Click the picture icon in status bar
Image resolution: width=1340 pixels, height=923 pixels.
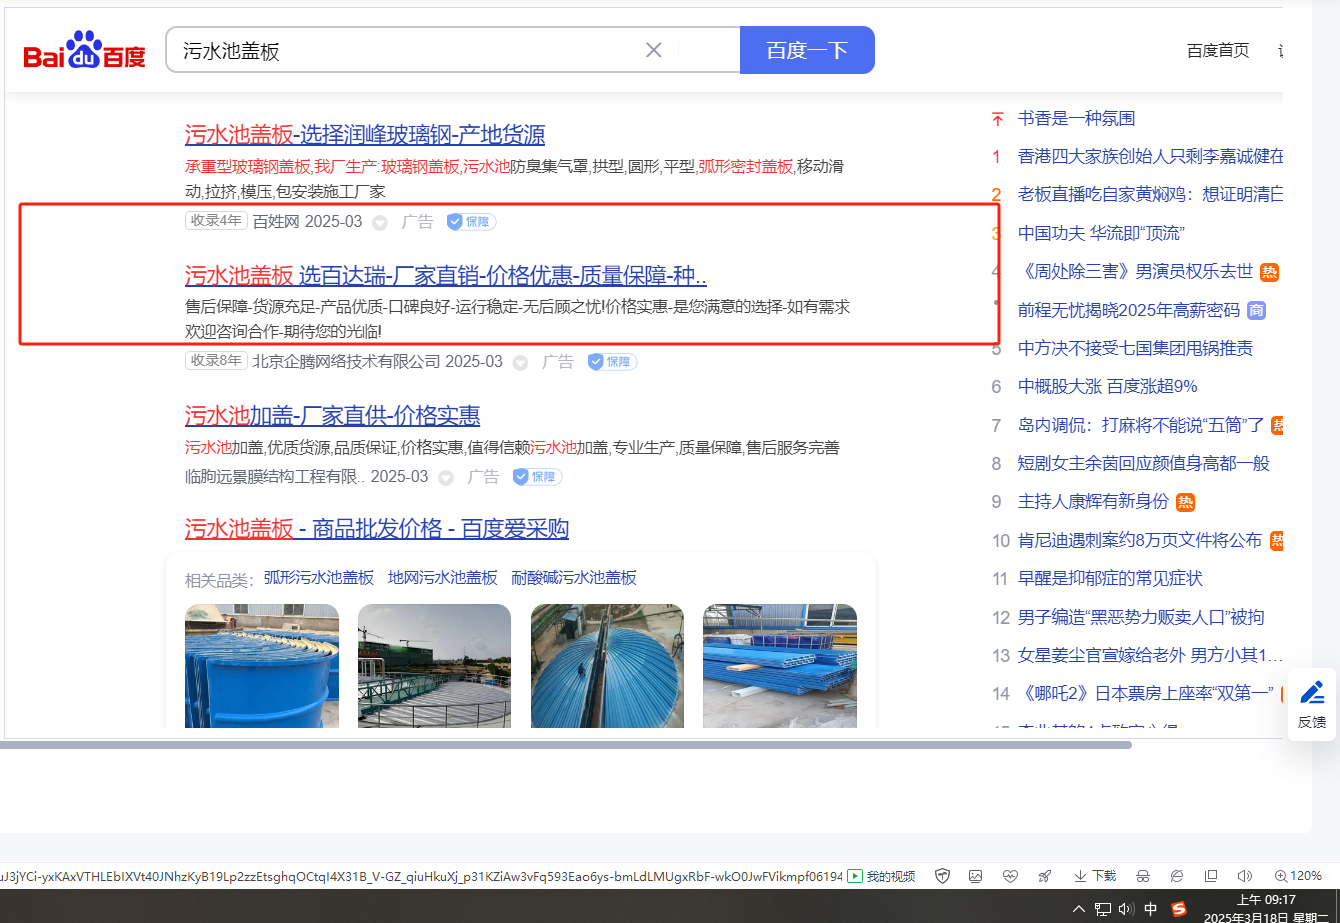pyautogui.click(x=976, y=876)
